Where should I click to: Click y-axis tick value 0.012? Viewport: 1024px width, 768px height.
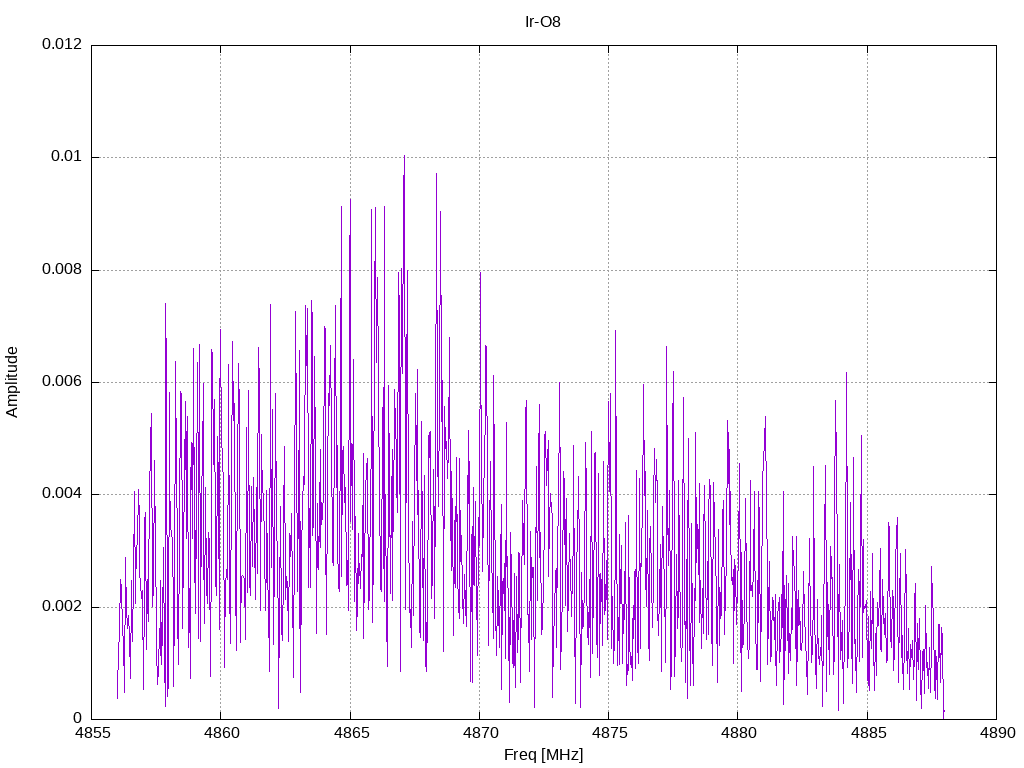click(x=62, y=44)
